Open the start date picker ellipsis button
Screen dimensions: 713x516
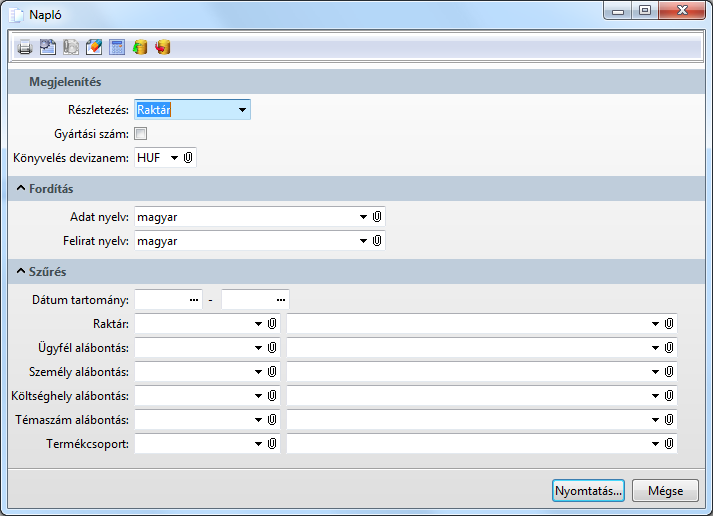(x=194, y=300)
